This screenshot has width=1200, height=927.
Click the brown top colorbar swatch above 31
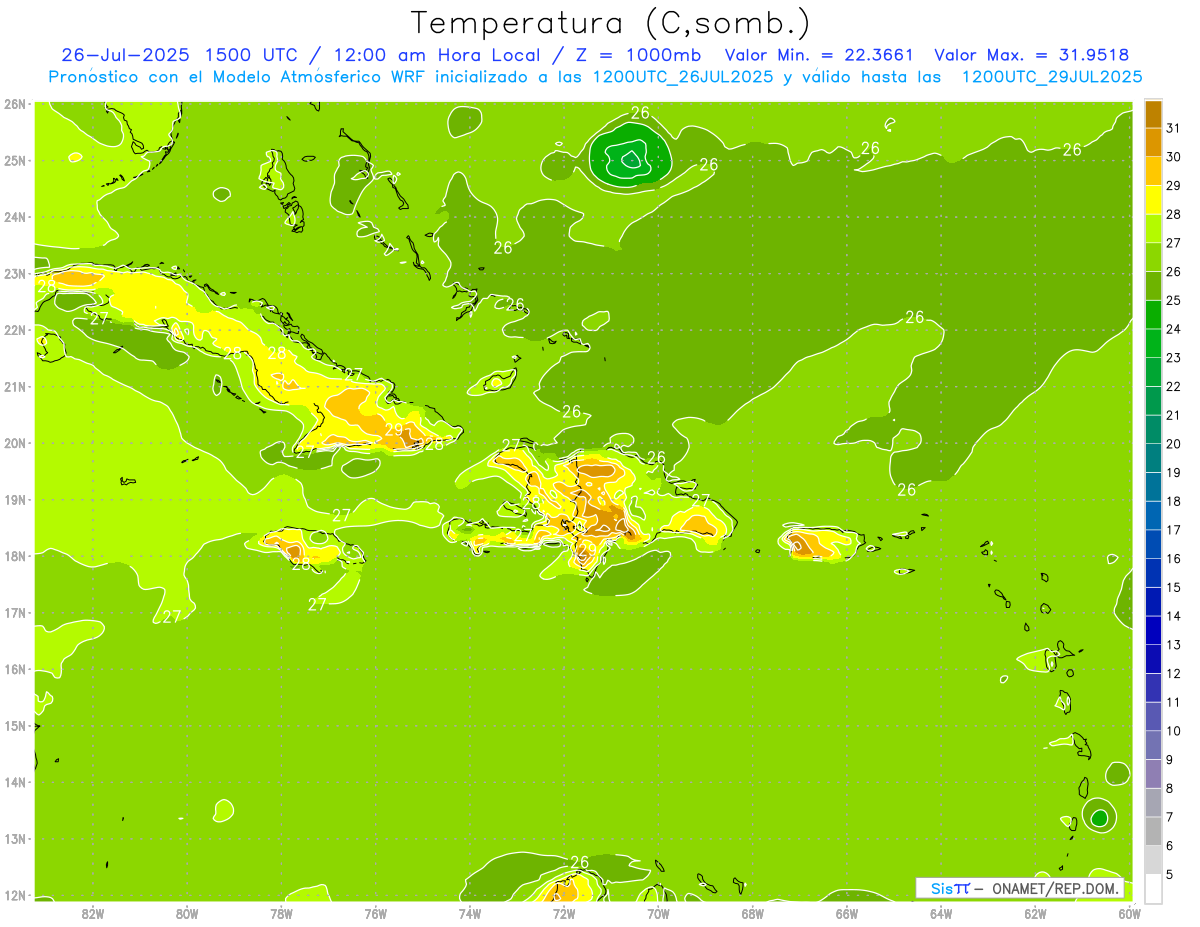tap(1153, 114)
